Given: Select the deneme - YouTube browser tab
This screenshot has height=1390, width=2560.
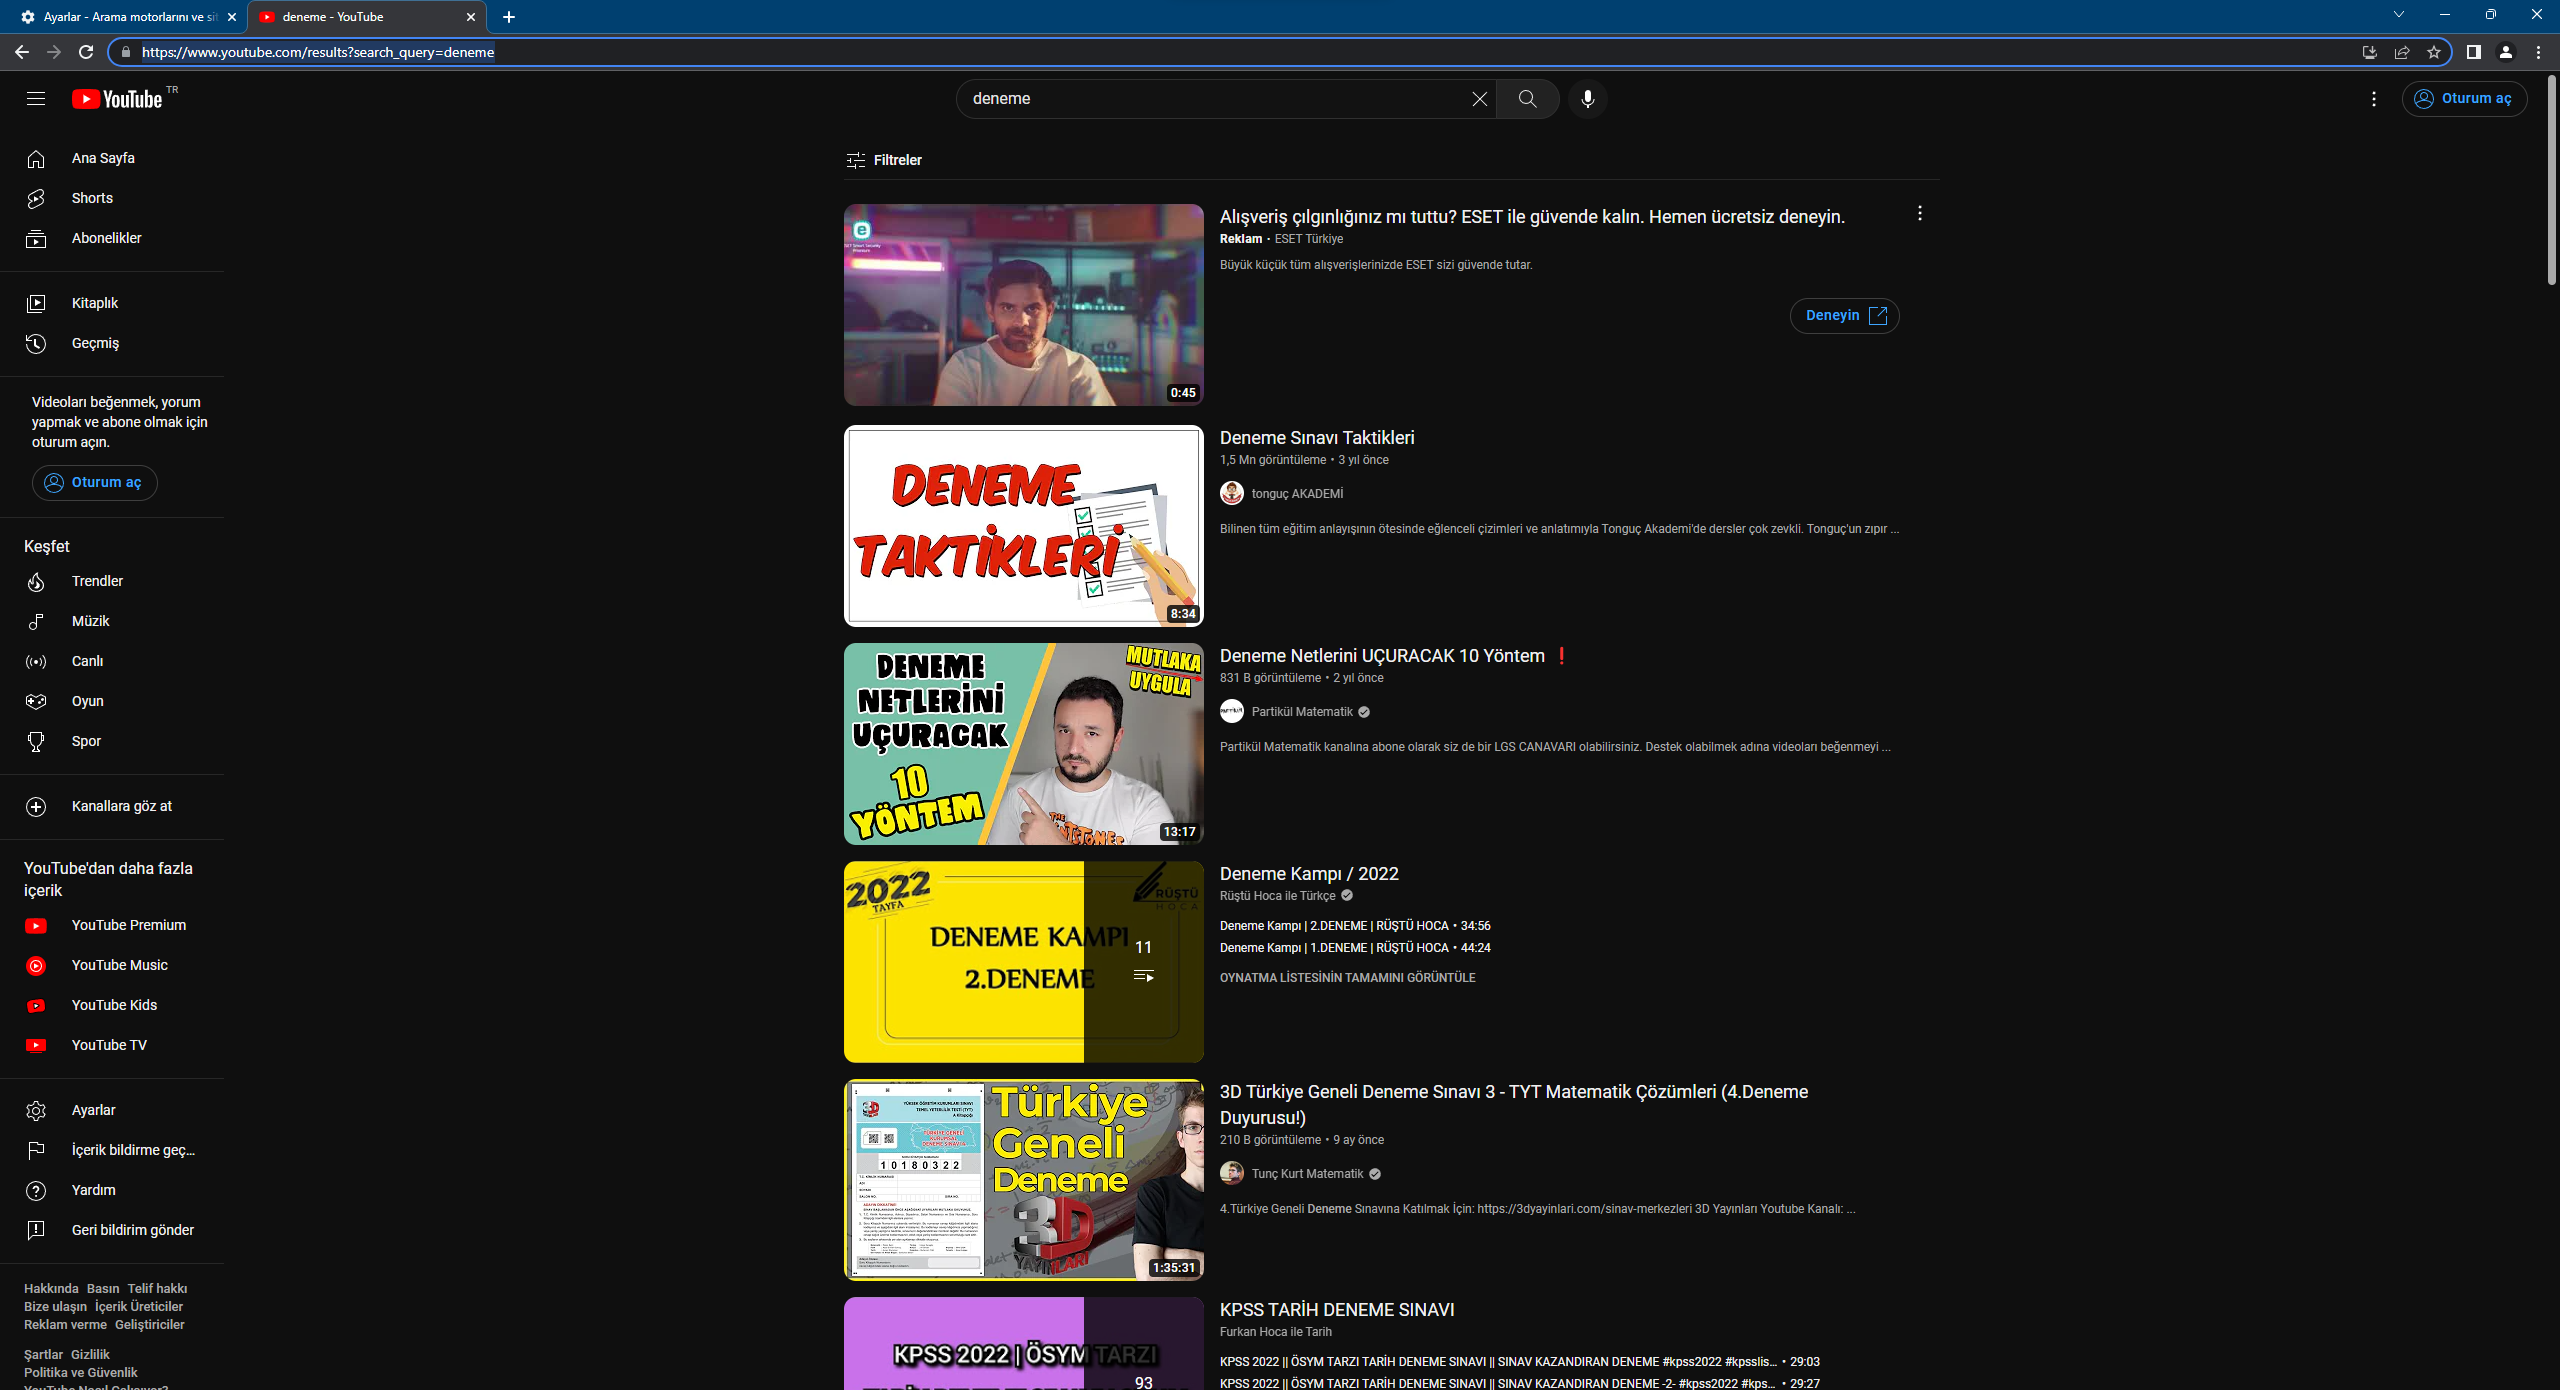Looking at the screenshot, I should pos(366,17).
